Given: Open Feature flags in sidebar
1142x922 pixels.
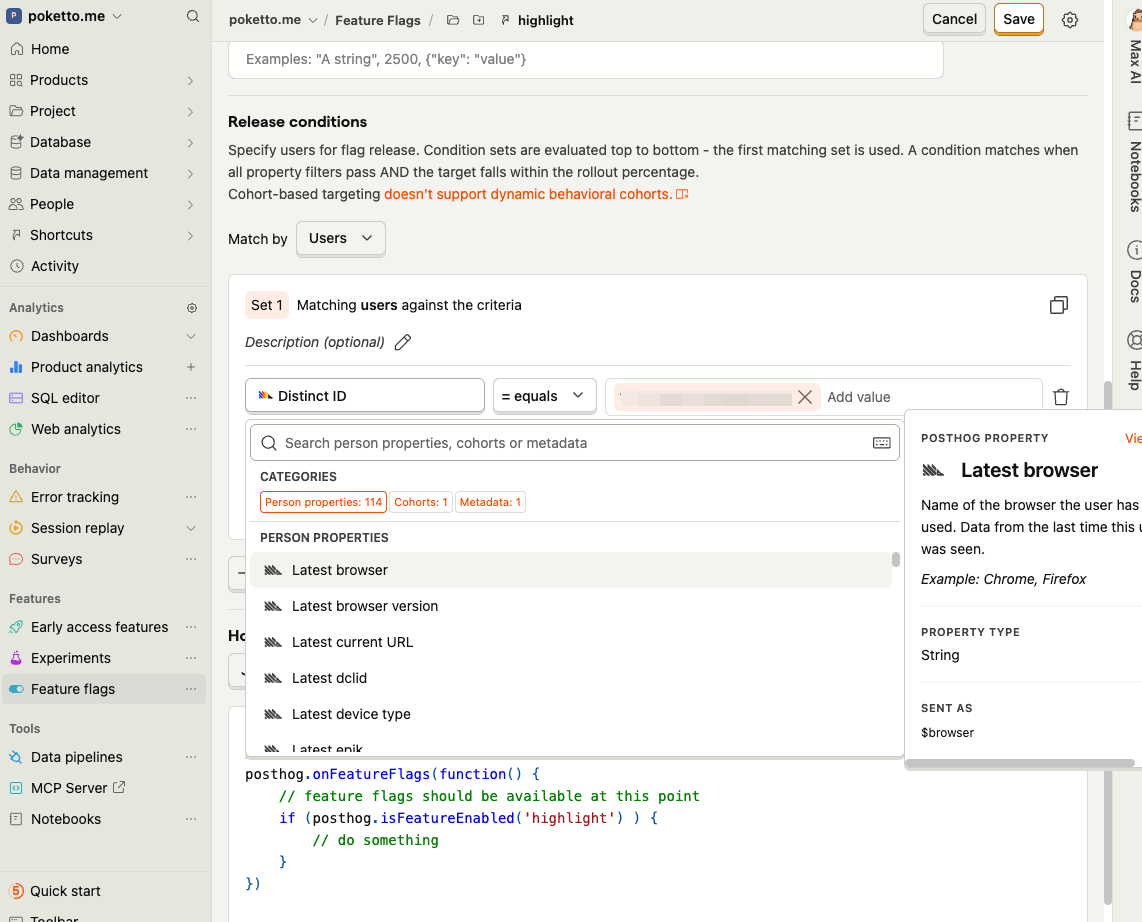Looking at the screenshot, I should [x=73, y=689].
